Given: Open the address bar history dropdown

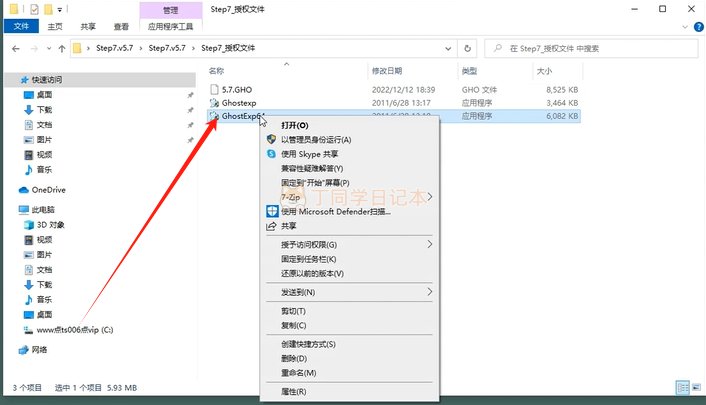Looking at the screenshot, I should tap(448, 47).
